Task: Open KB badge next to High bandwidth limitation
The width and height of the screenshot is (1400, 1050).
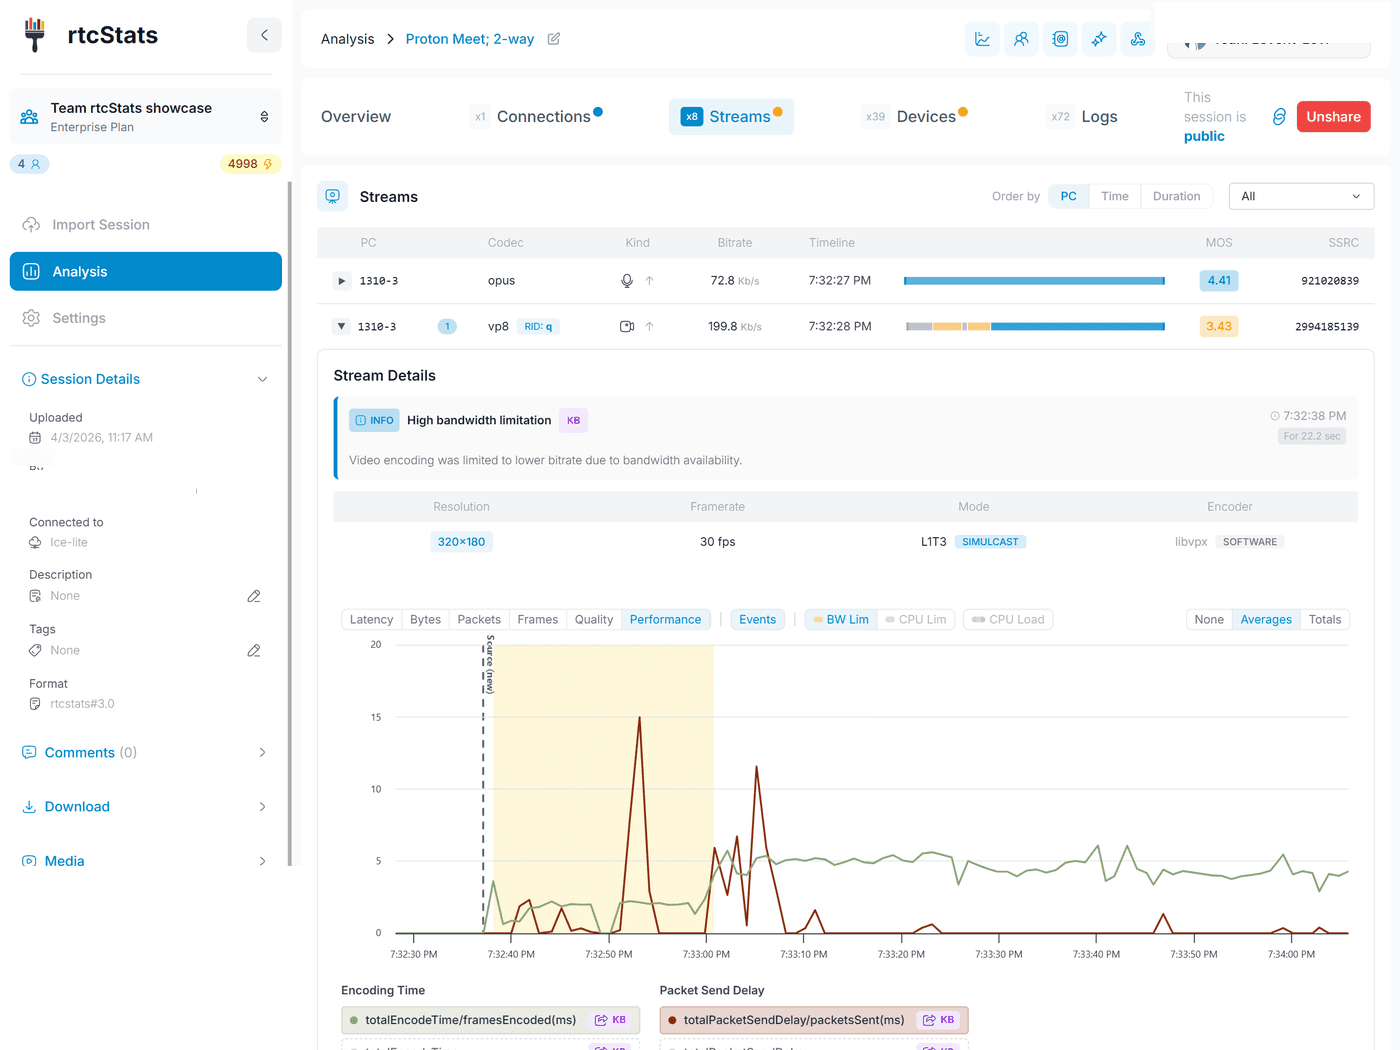Action: pos(573,421)
